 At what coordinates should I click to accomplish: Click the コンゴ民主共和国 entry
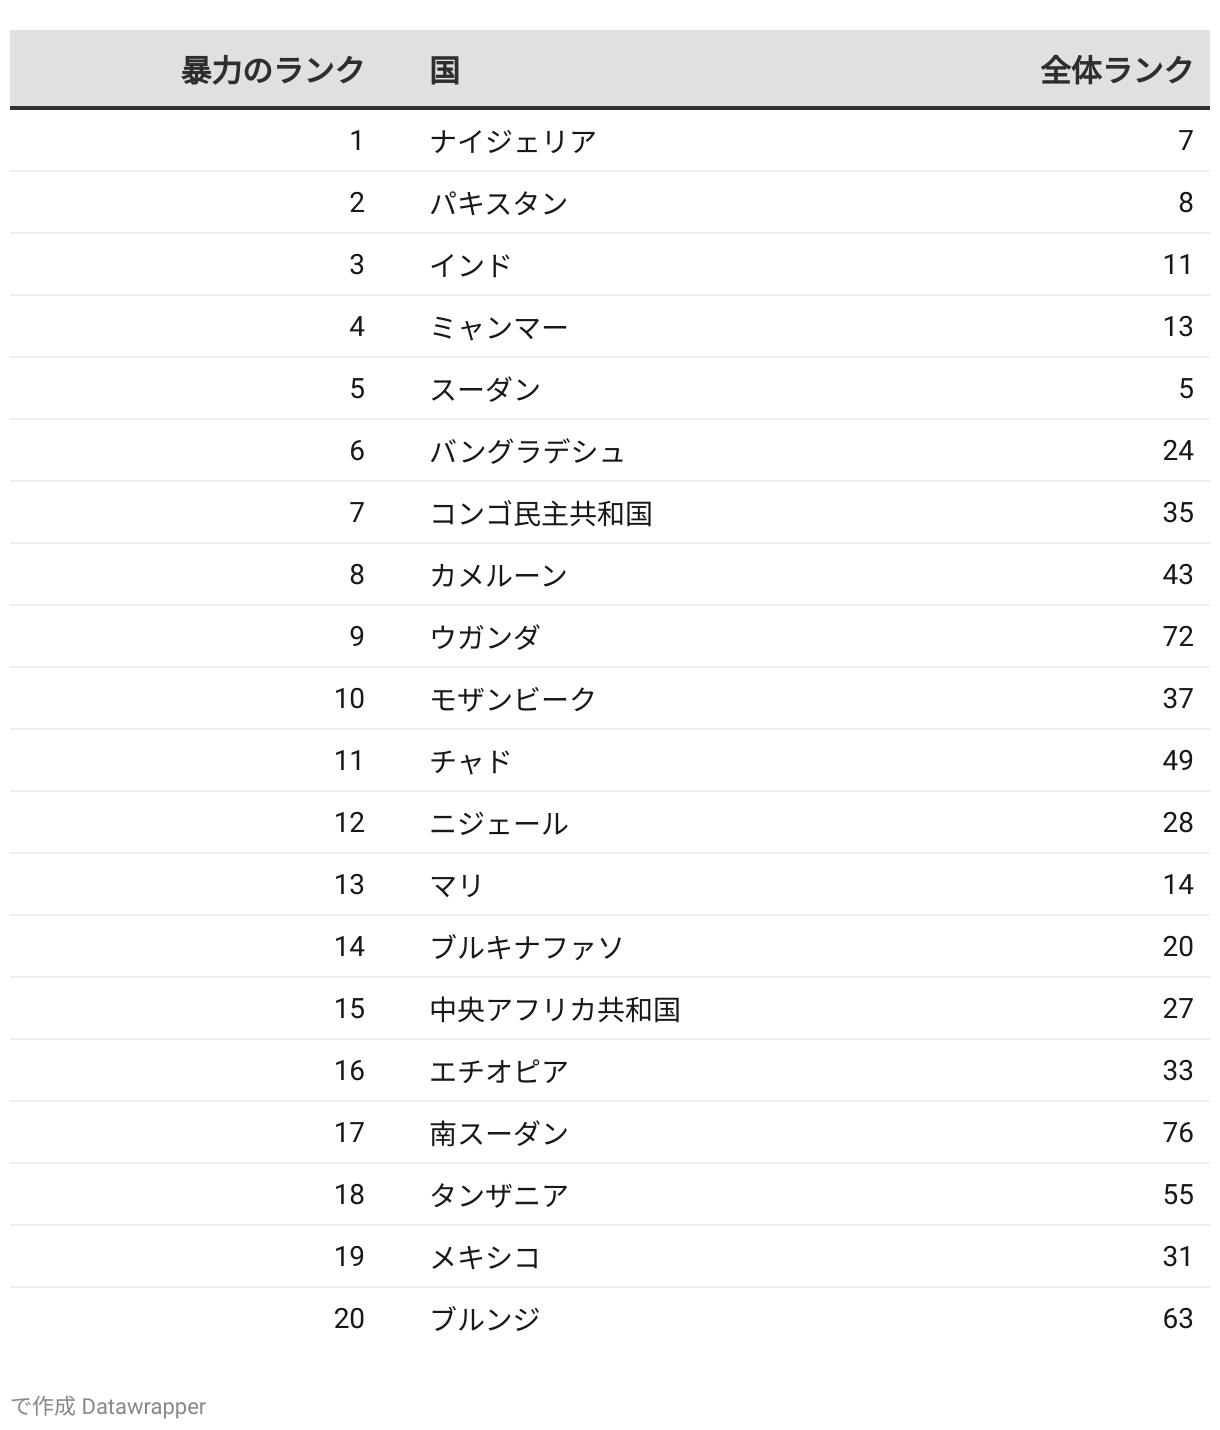tap(541, 513)
